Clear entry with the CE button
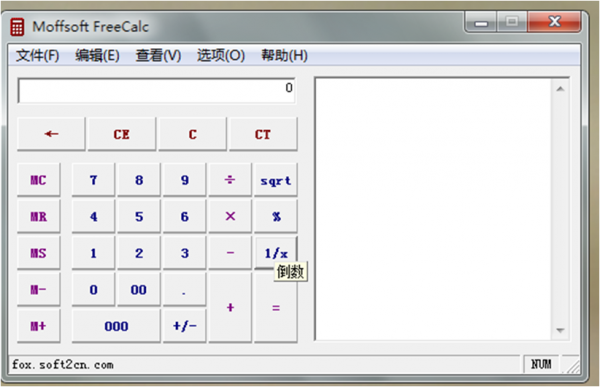Screen dimensions: 600x387 click(122, 134)
